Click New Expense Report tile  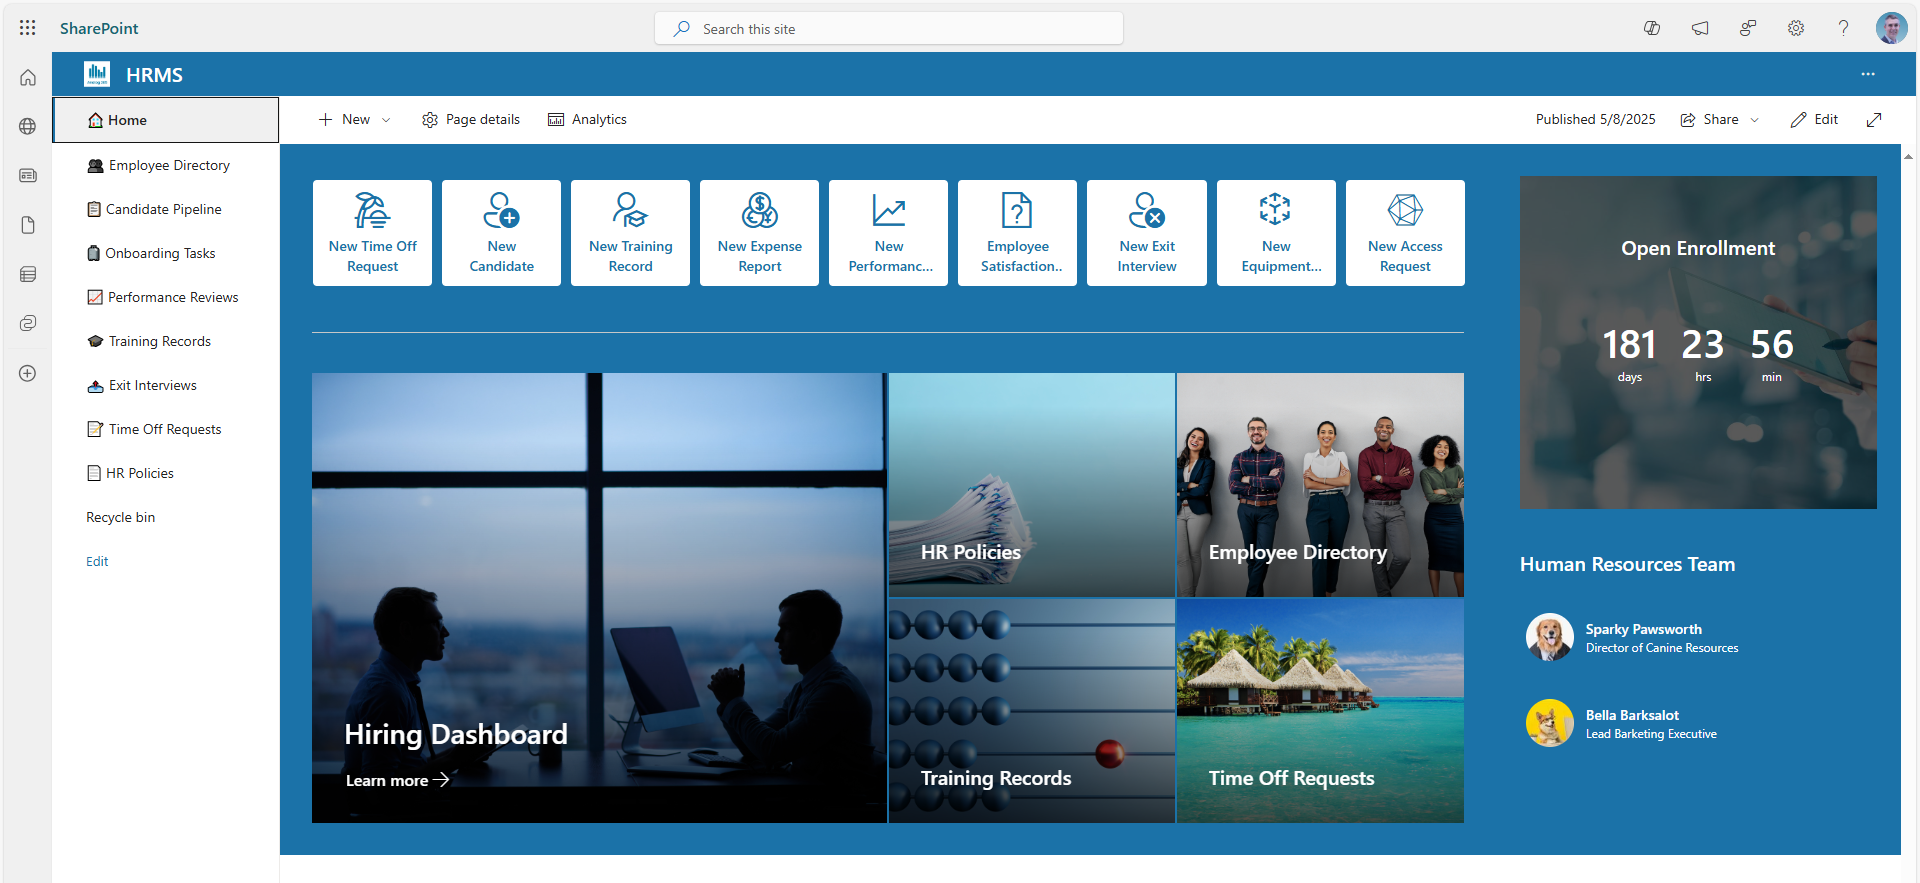point(759,233)
